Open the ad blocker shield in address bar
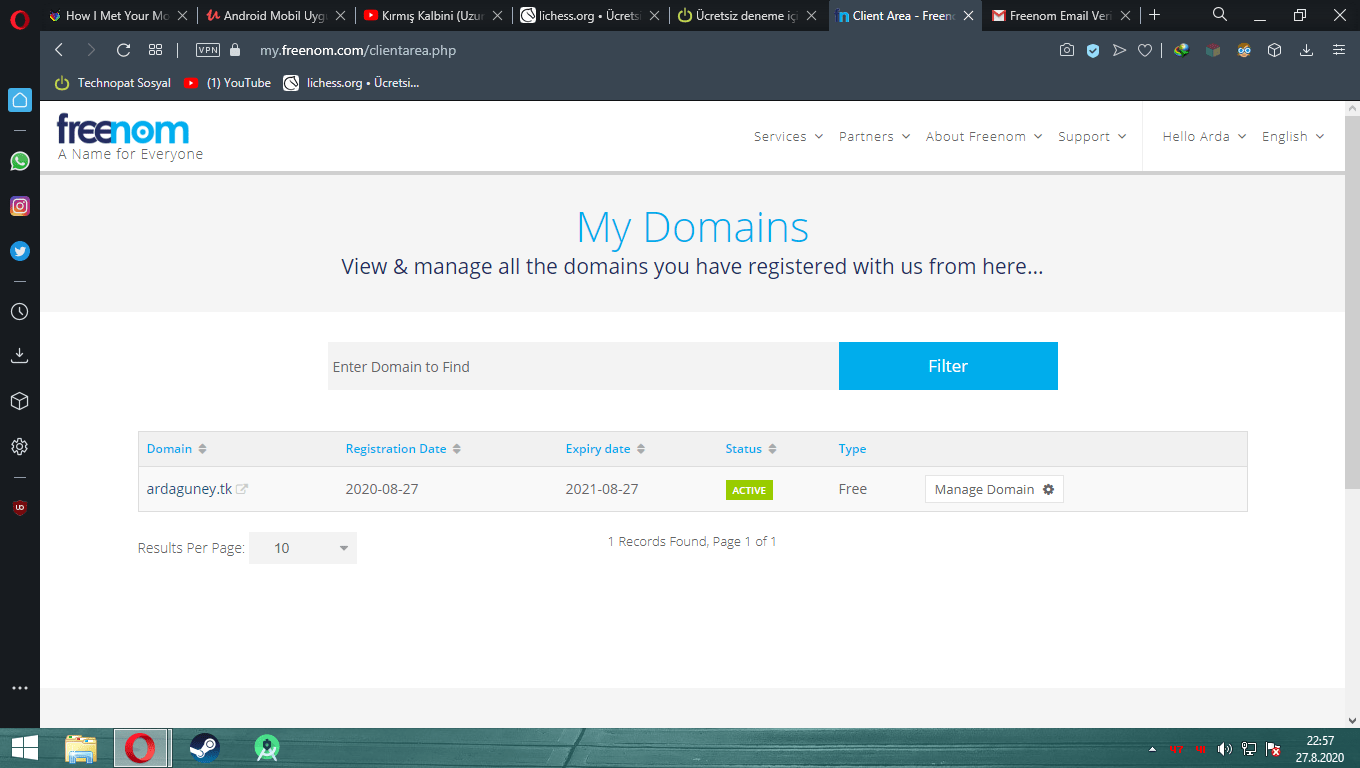 click(x=1093, y=50)
